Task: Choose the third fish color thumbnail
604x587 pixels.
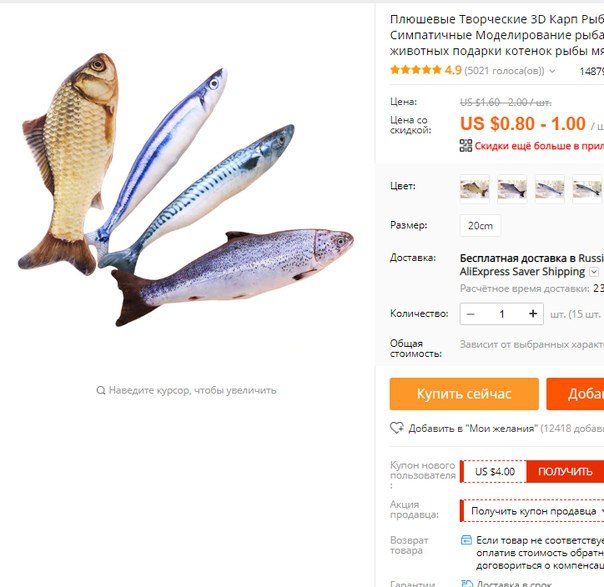Action: tap(550, 189)
